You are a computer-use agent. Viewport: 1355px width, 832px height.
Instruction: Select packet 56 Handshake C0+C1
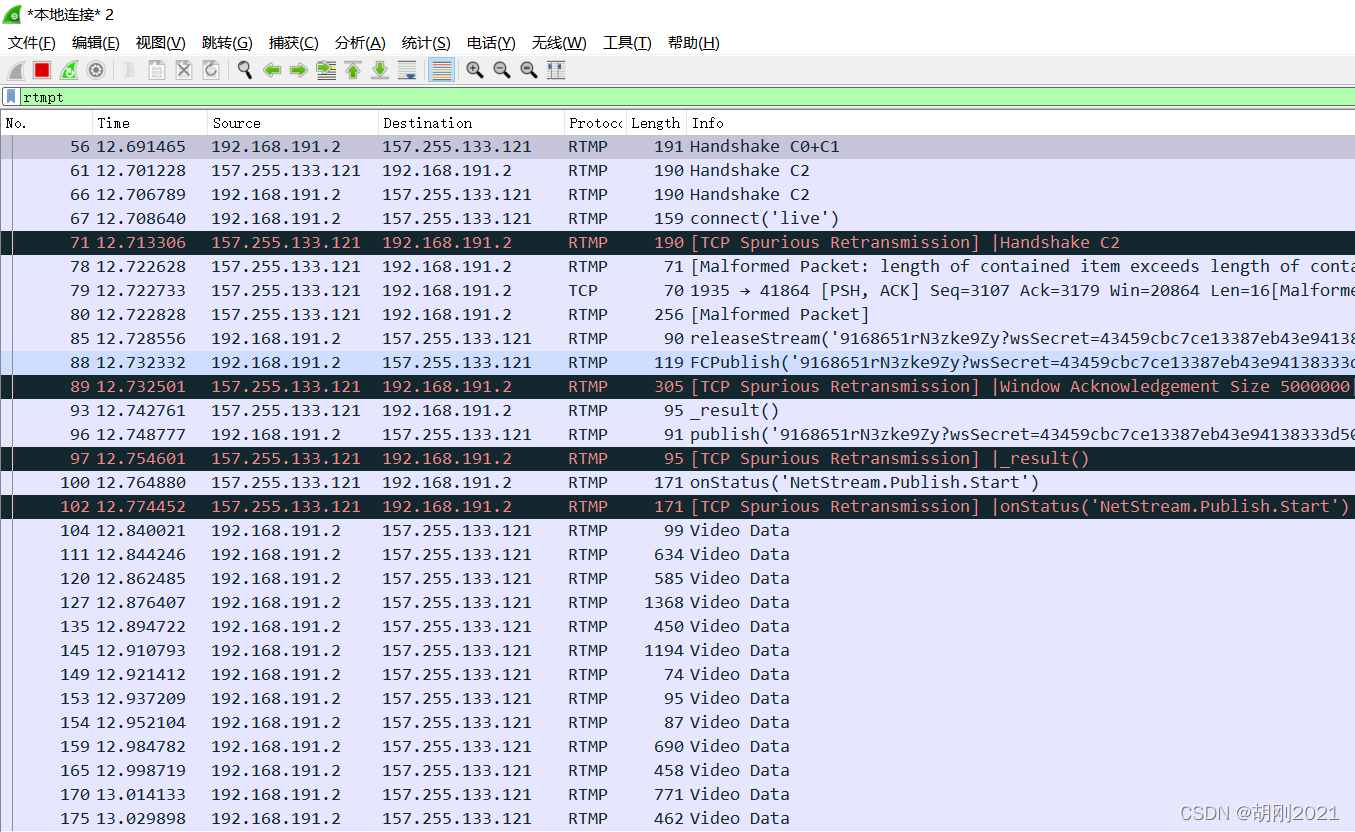pyautogui.click(x=677, y=147)
